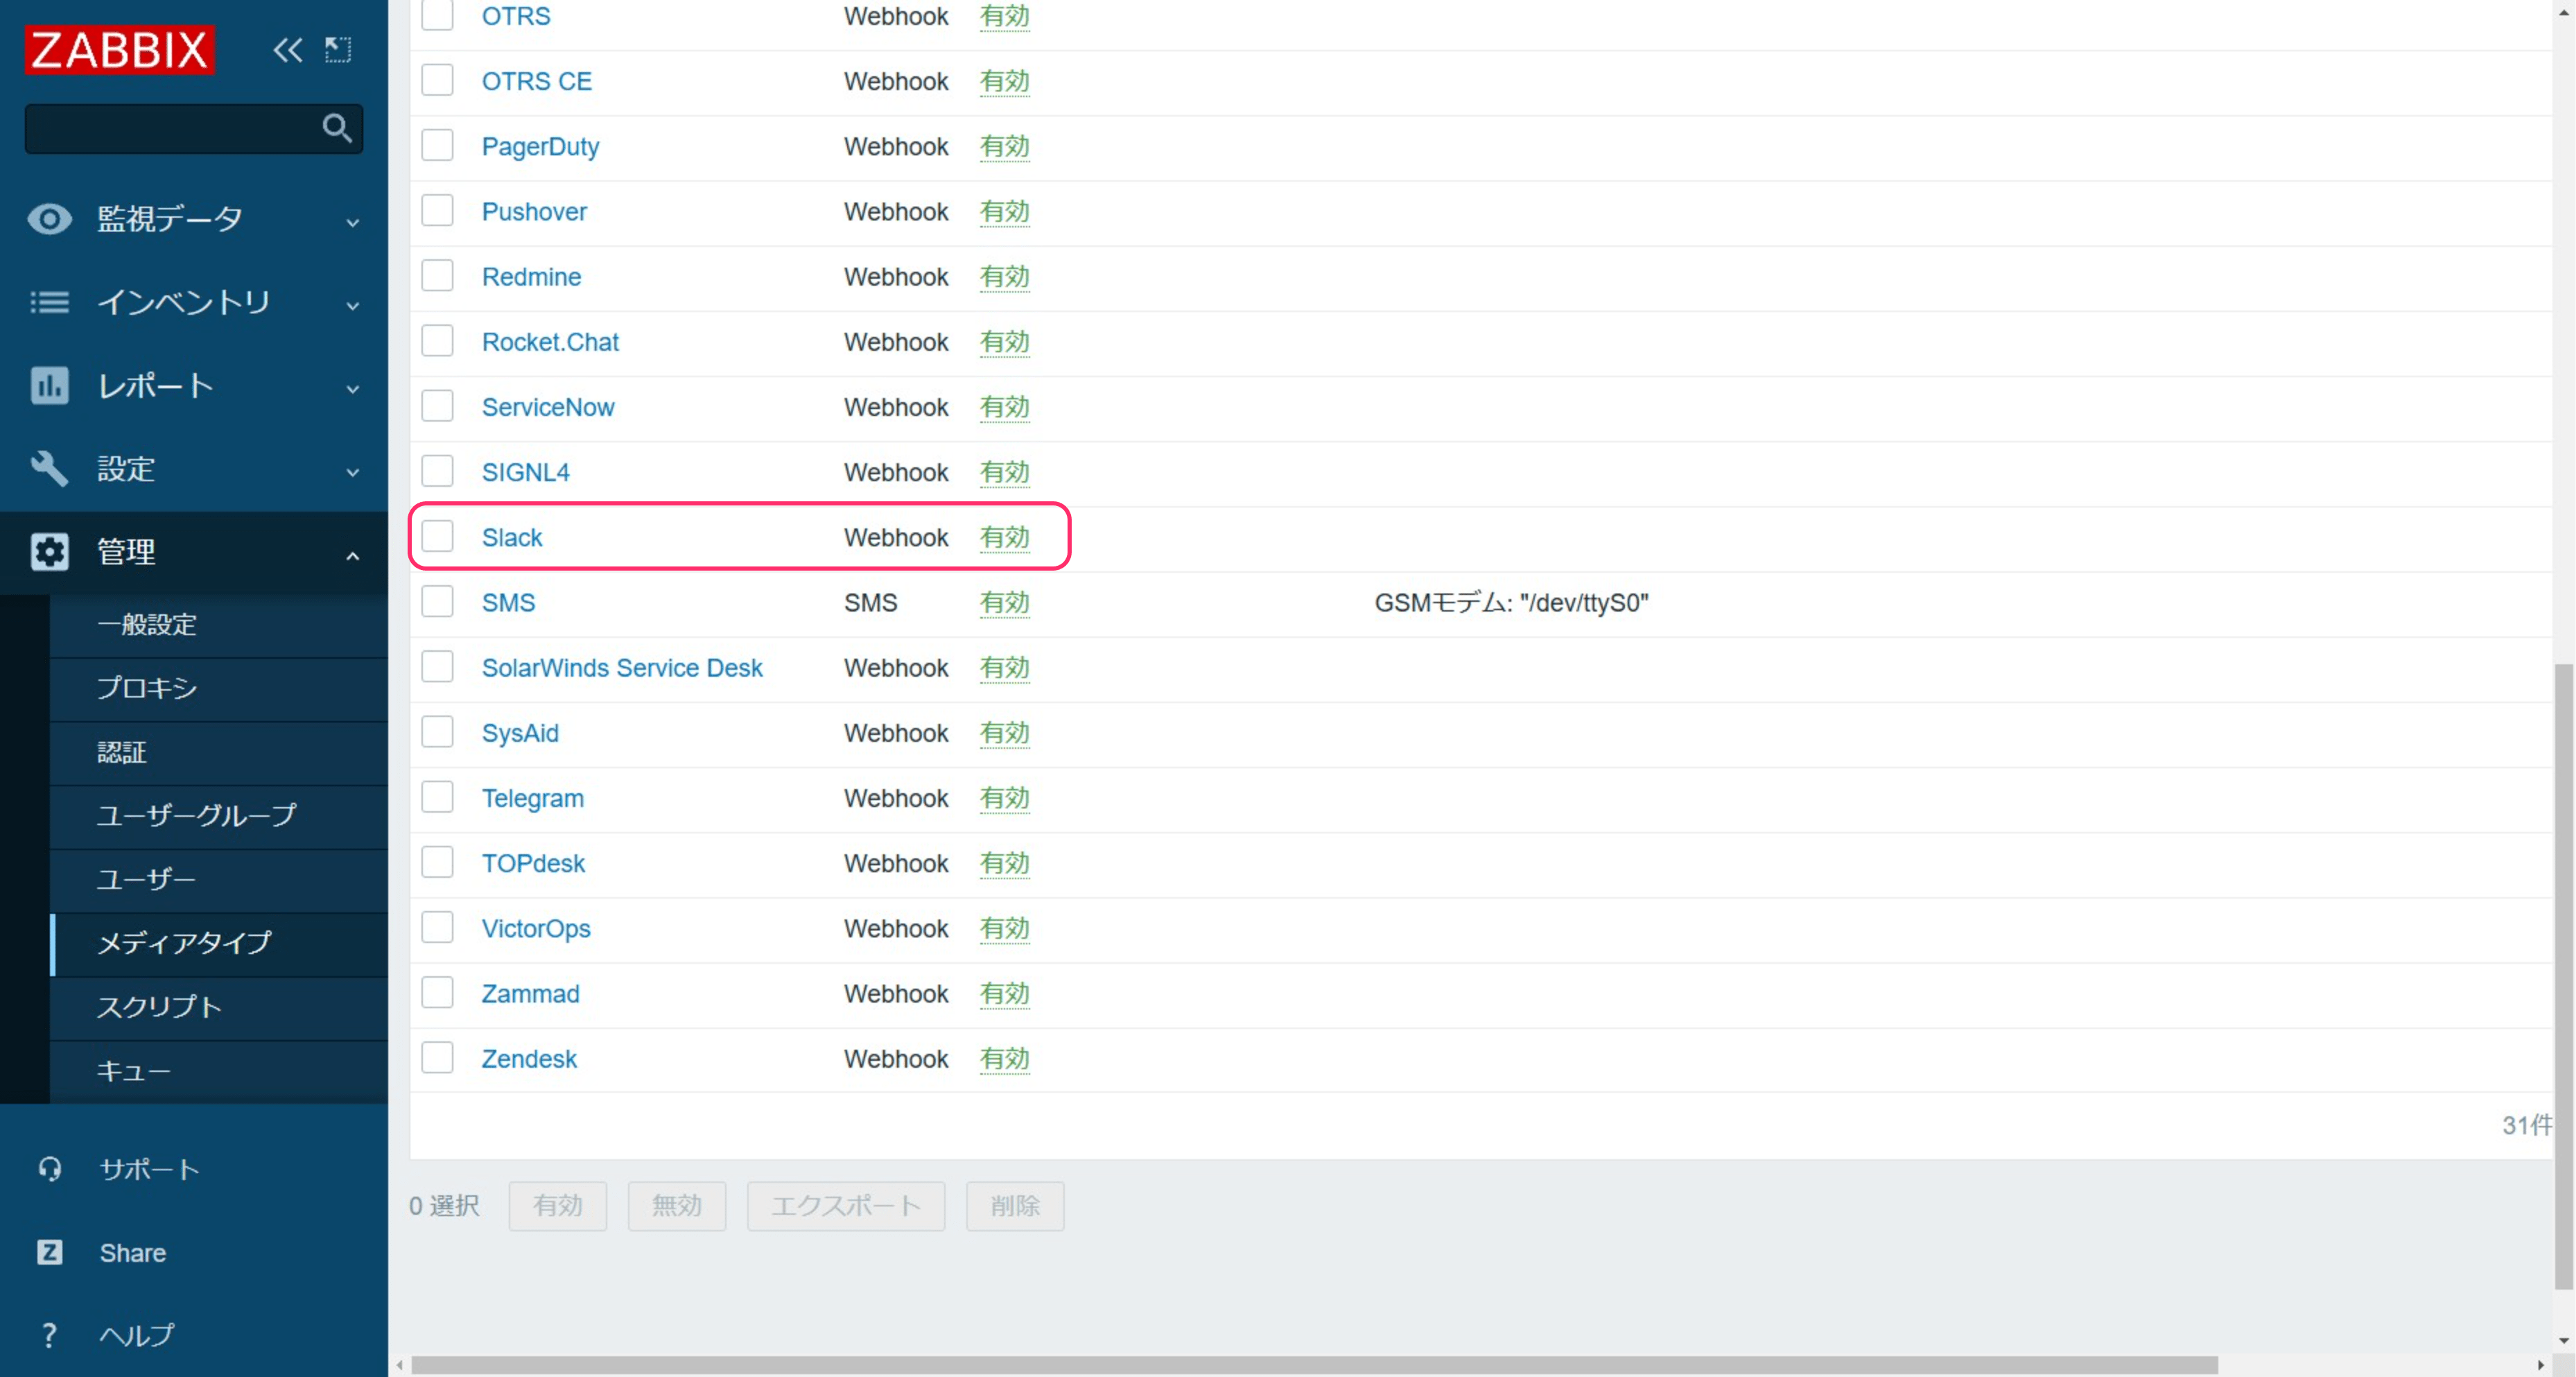
Task: Tick the checkbox next to Telegram
Action: coord(437,798)
